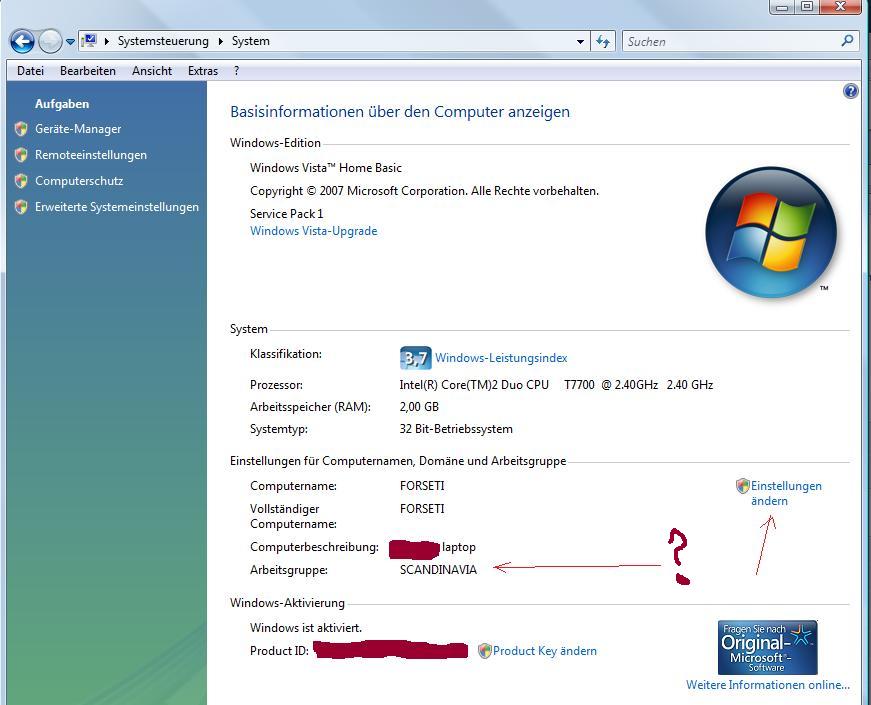Open the Bearbeiten menu
The width and height of the screenshot is (871, 705).
88,71
